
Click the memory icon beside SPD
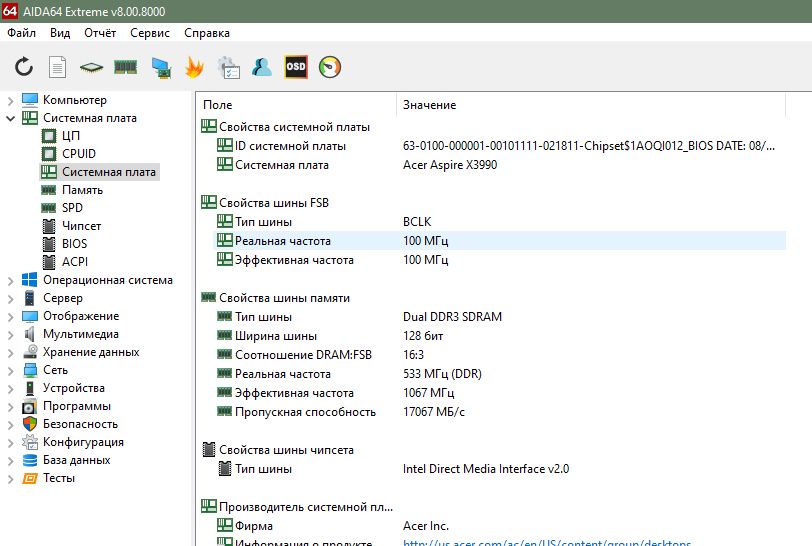click(48, 208)
